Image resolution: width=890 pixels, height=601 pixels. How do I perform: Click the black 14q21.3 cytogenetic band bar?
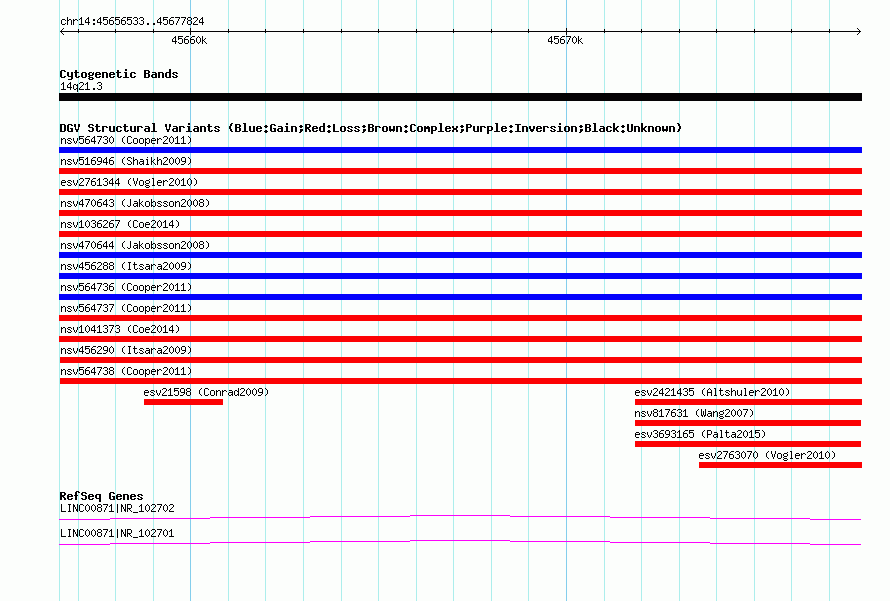pyautogui.click(x=460, y=97)
